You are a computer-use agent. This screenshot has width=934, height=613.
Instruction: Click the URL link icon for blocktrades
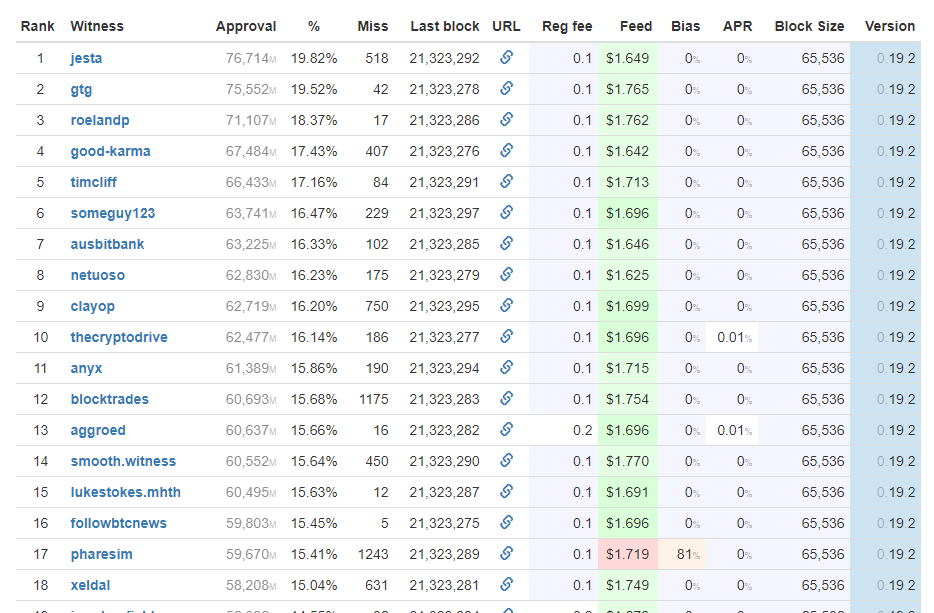coord(507,399)
